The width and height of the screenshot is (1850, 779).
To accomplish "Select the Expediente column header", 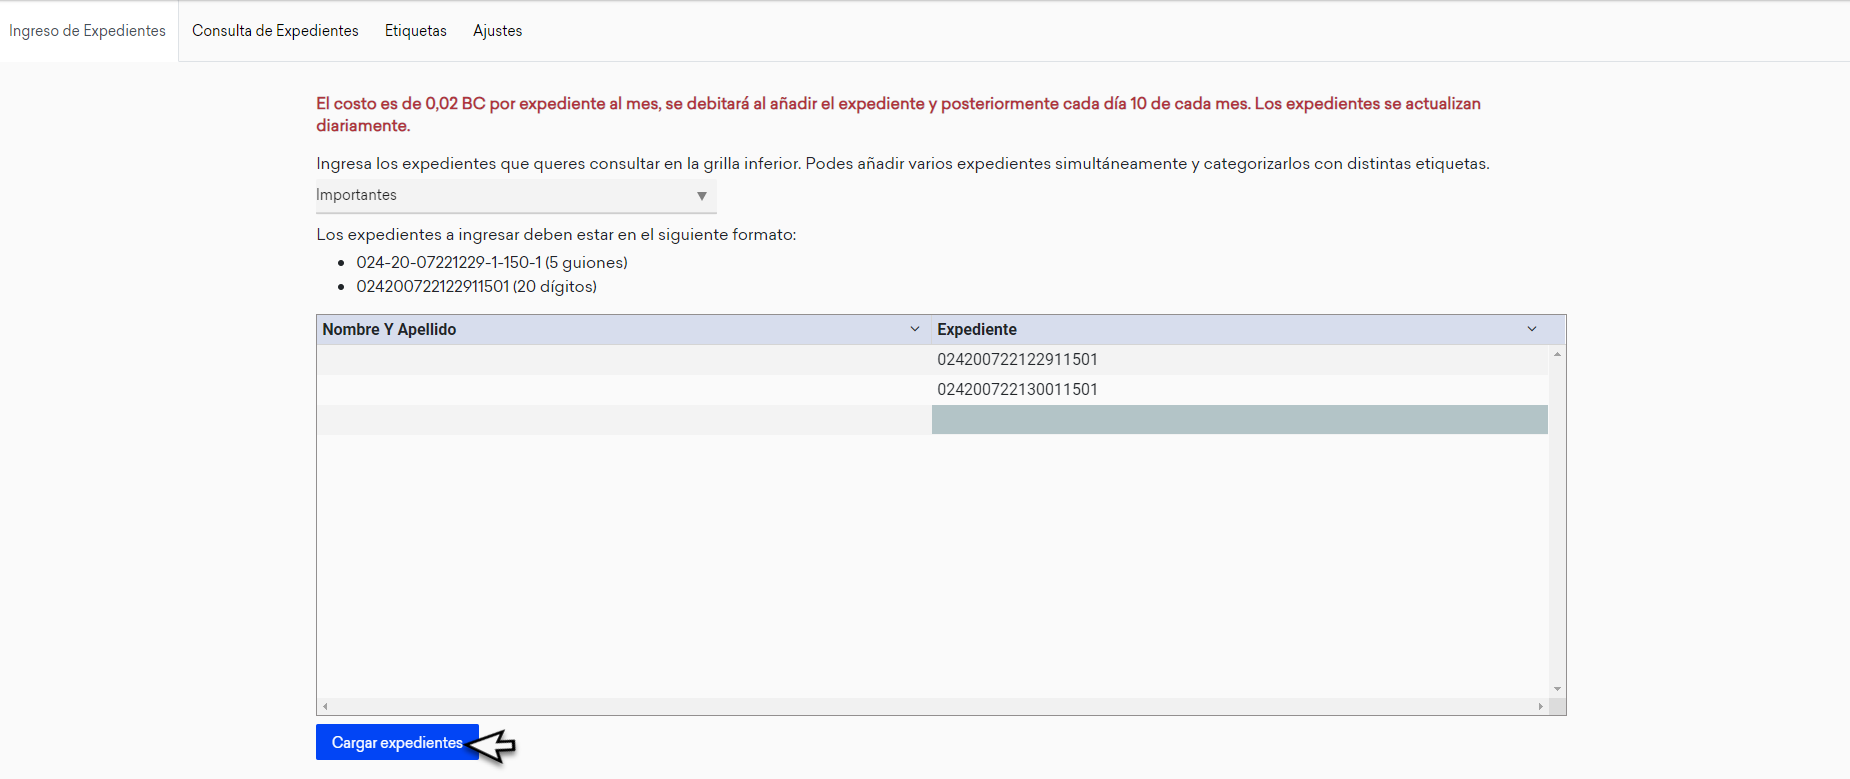I will click(x=1240, y=330).
